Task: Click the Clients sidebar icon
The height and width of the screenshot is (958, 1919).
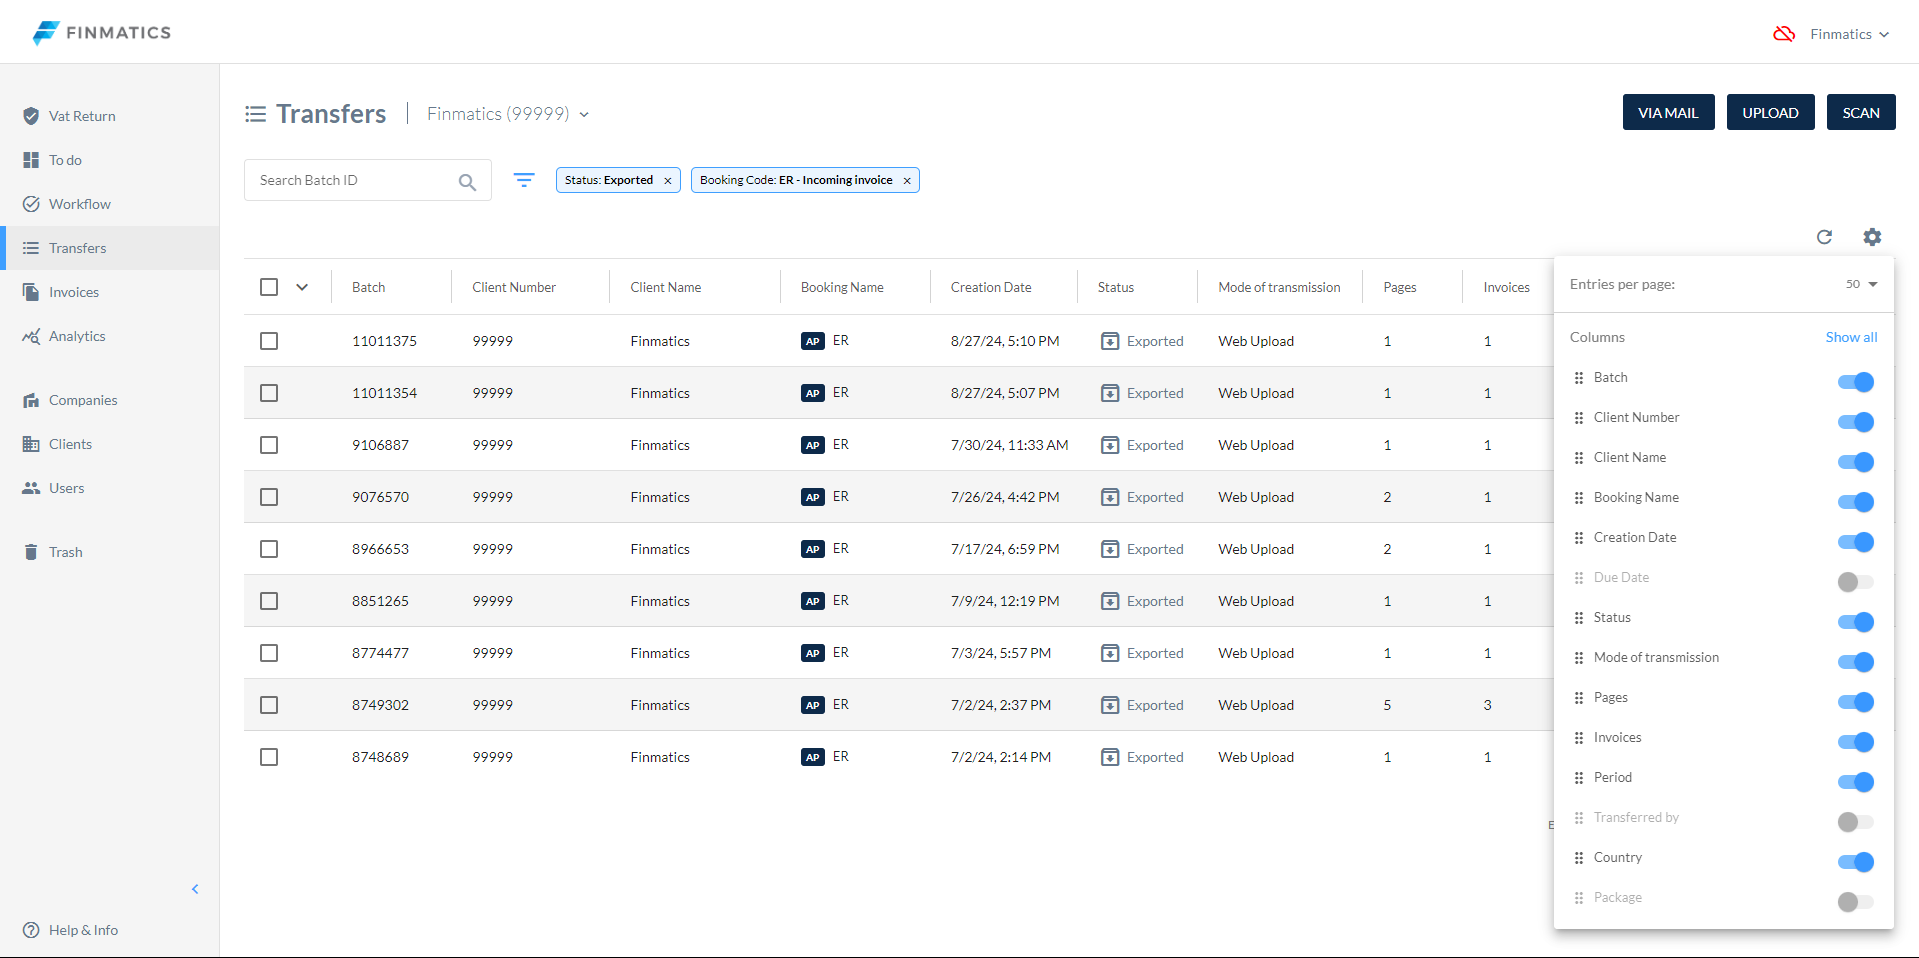Action: 31,444
